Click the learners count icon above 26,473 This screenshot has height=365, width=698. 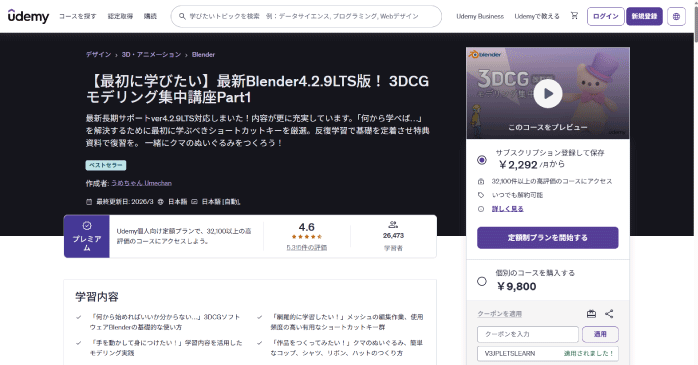[393, 224]
